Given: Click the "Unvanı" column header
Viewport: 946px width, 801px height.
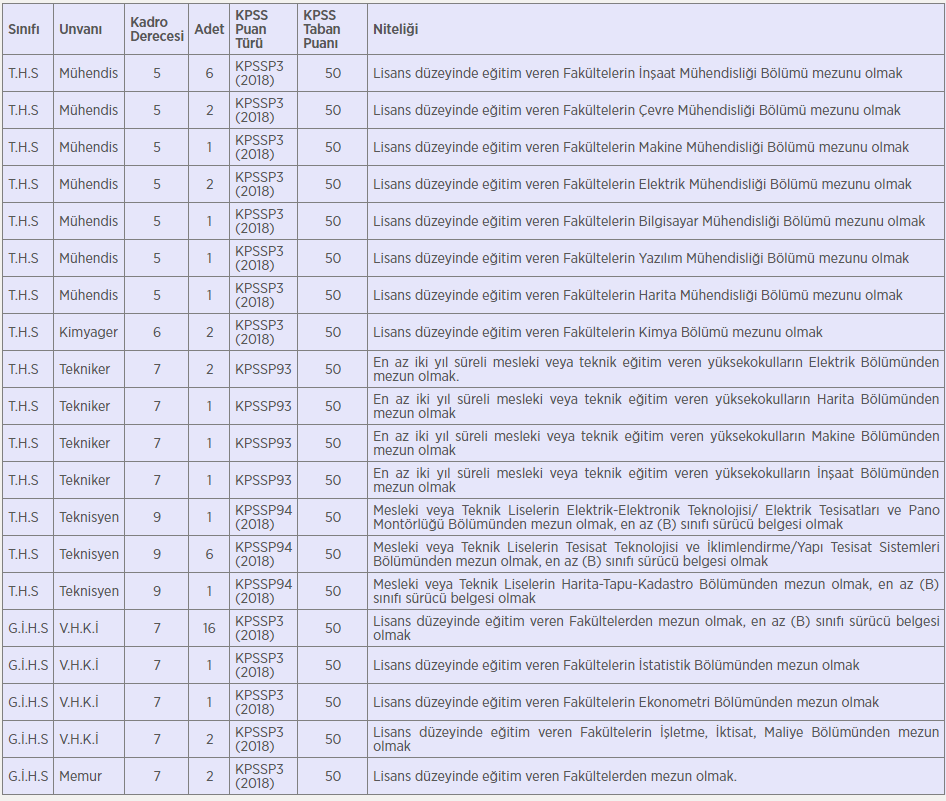Looking at the screenshot, I should (80, 30).
